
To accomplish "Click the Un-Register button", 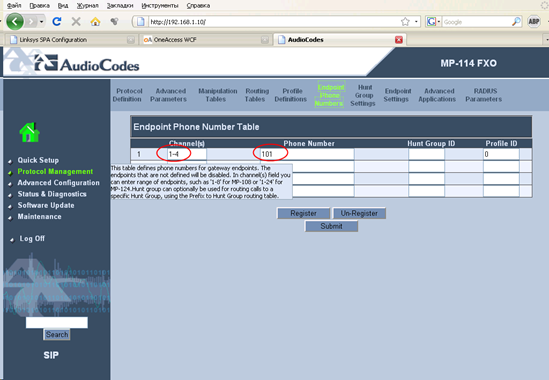I will click(359, 213).
